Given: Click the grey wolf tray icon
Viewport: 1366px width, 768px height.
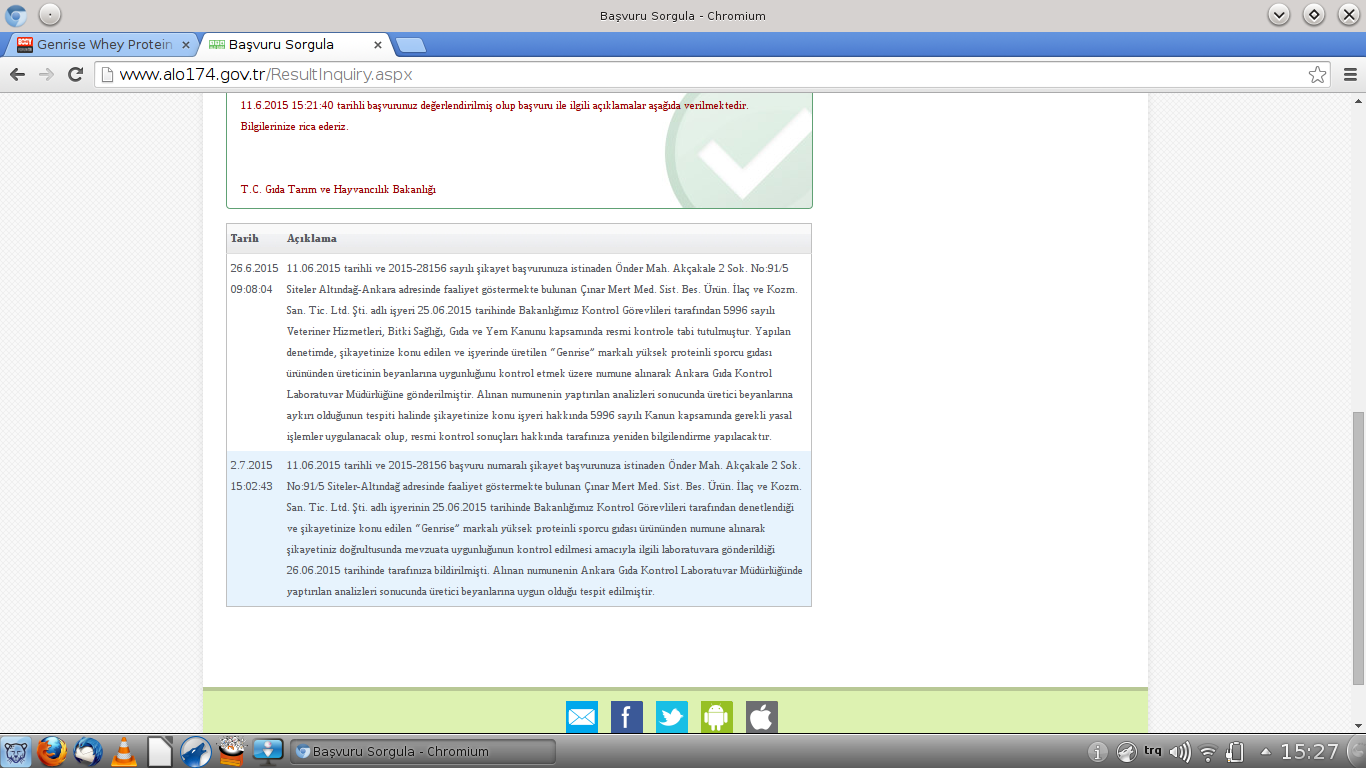Looking at the screenshot, I should coord(1126,751).
